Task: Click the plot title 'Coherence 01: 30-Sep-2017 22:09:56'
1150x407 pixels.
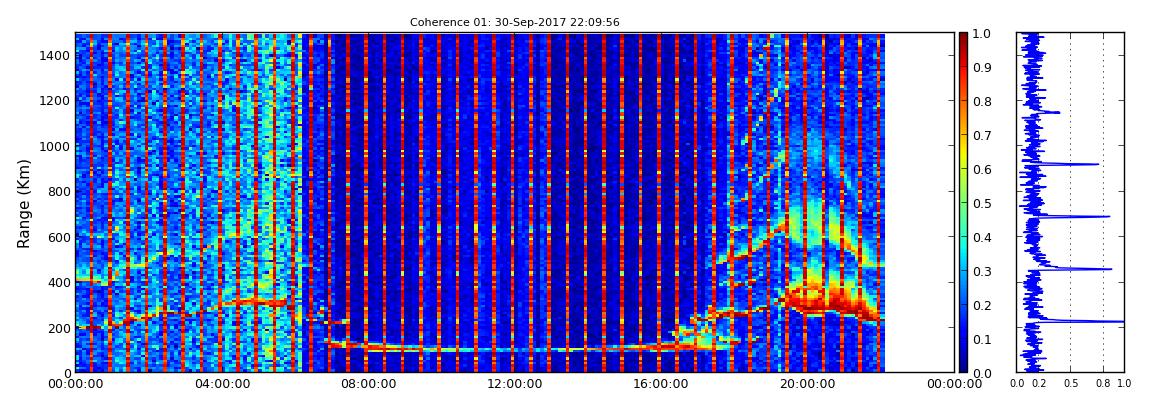Action: click(514, 23)
